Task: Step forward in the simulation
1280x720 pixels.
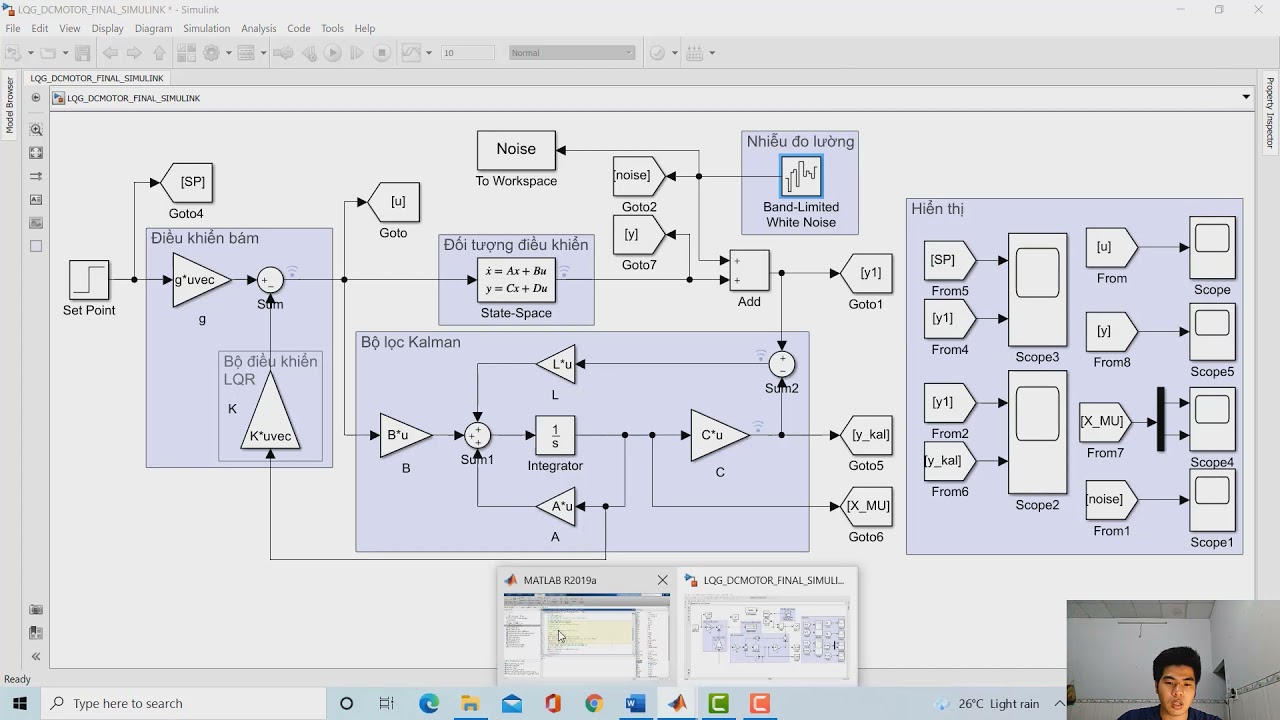Action: 357,53
